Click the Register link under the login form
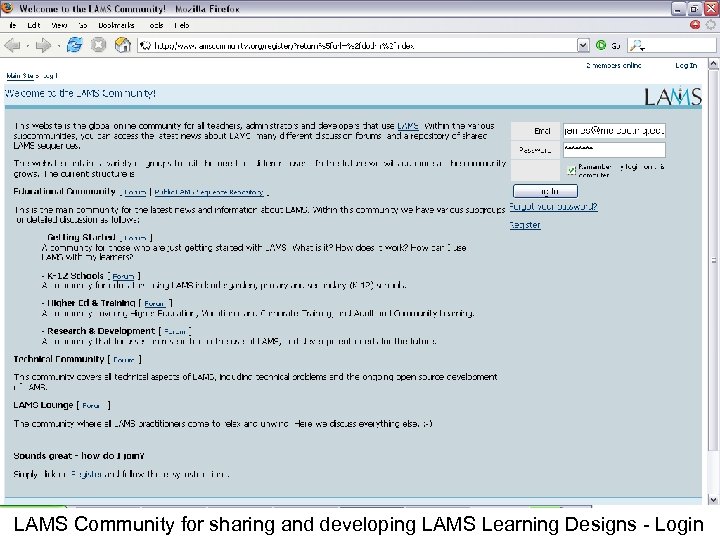This screenshot has height=540, width=720. pos(525,225)
